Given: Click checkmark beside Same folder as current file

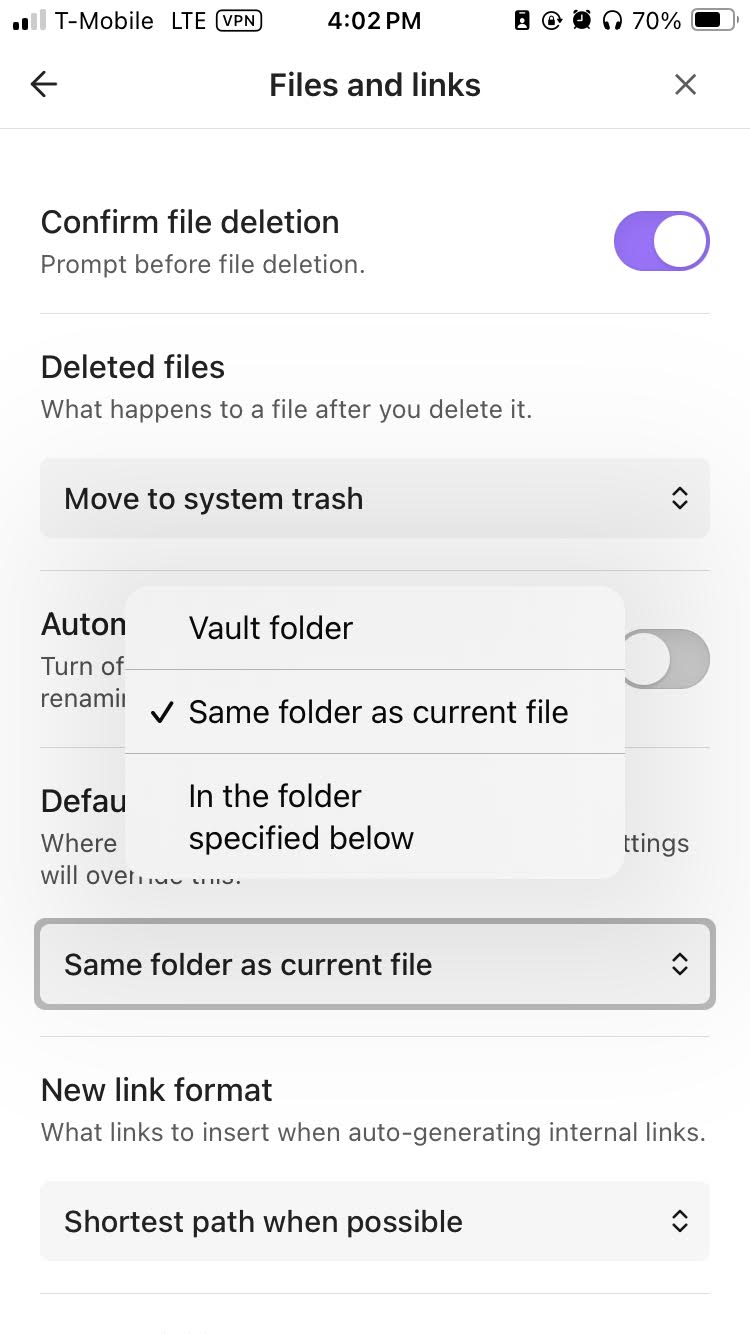Looking at the screenshot, I should [x=161, y=713].
